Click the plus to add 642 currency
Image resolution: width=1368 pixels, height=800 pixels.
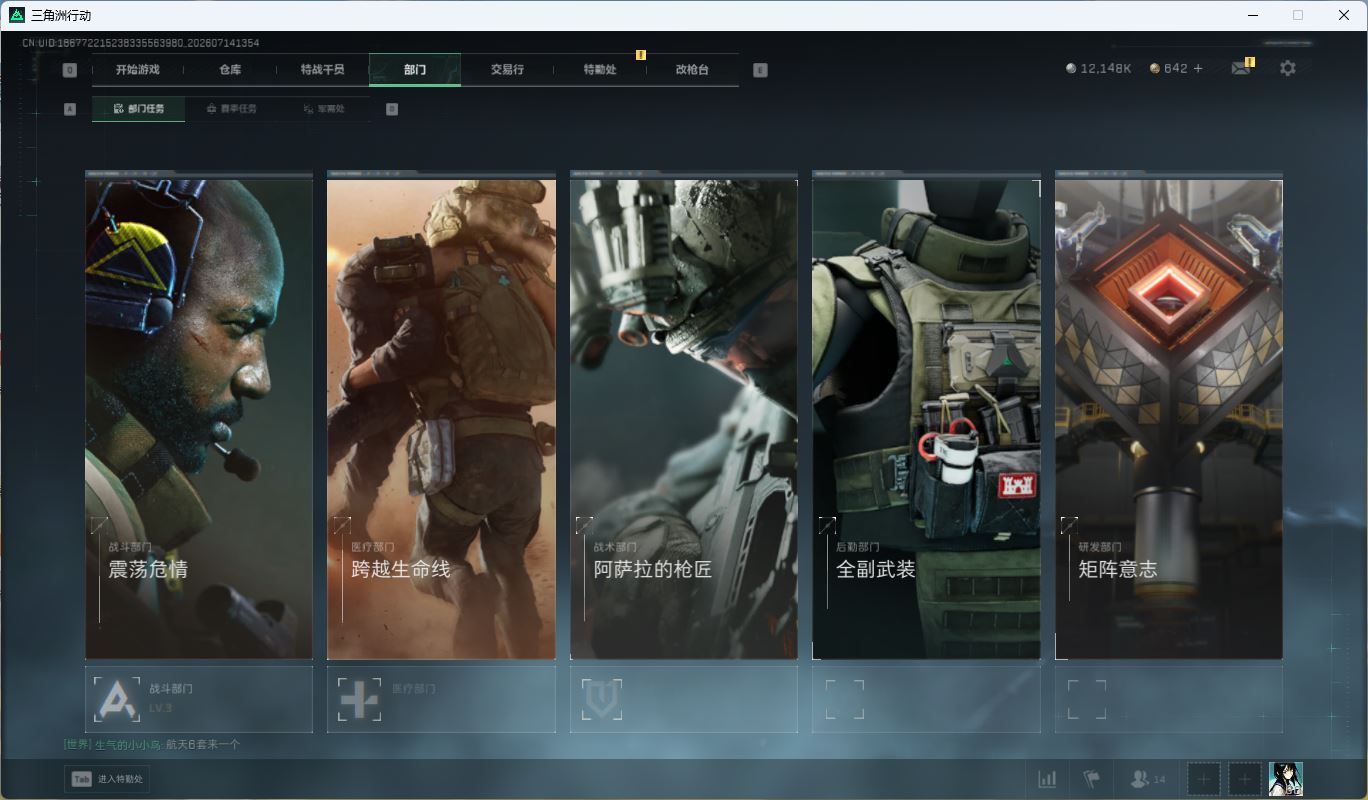coord(1198,68)
